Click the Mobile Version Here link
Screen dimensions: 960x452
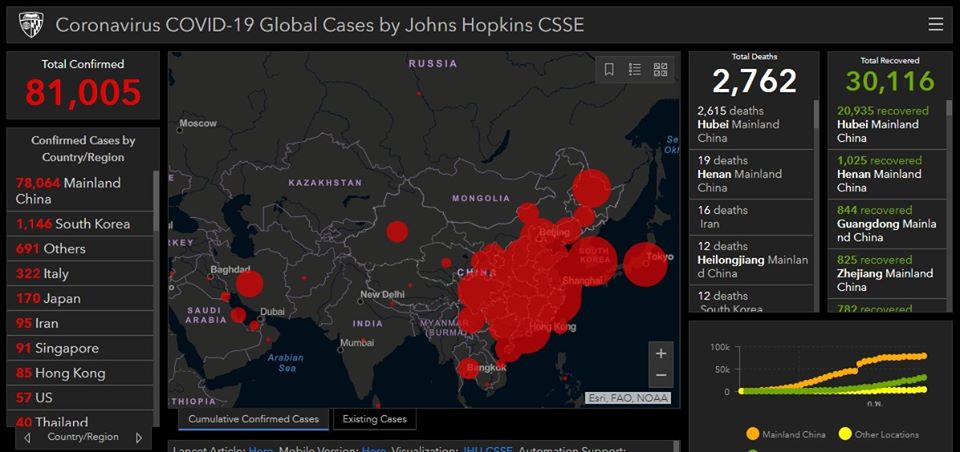click(x=372, y=450)
